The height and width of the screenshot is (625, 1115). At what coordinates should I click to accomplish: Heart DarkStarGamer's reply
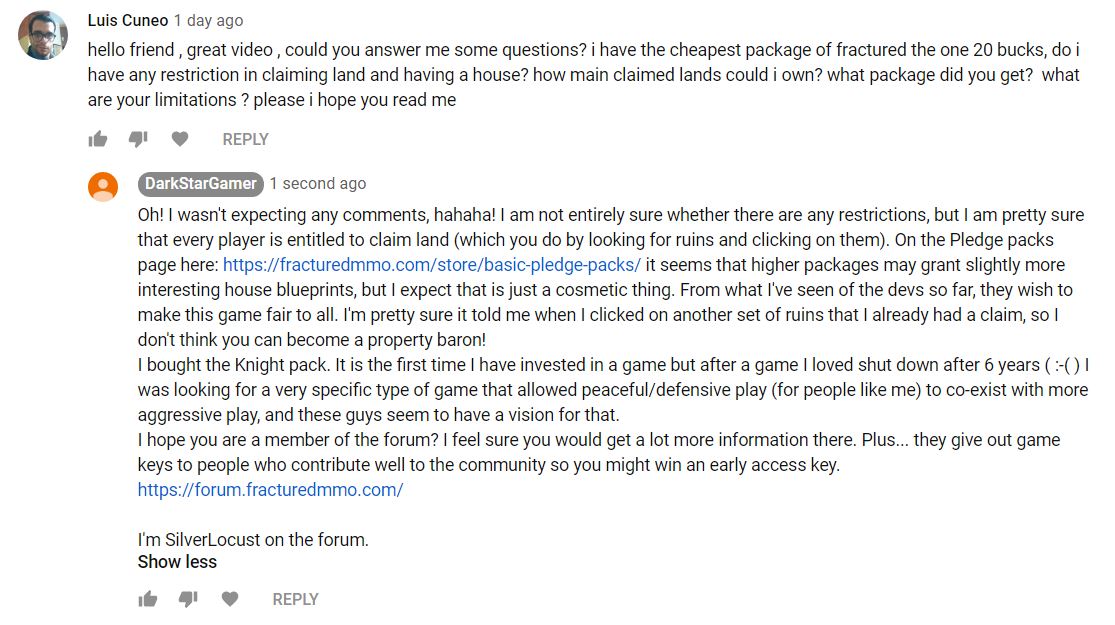tap(230, 599)
